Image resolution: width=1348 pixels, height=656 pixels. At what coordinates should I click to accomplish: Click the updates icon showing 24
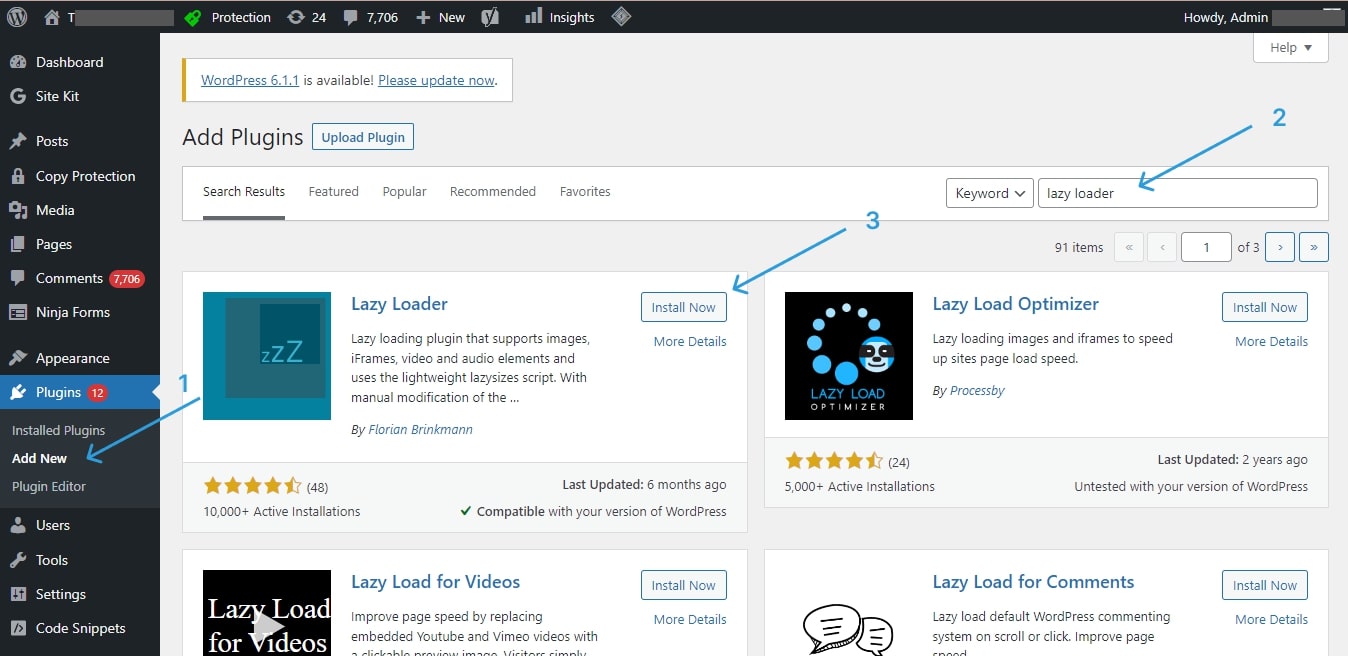[x=296, y=17]
